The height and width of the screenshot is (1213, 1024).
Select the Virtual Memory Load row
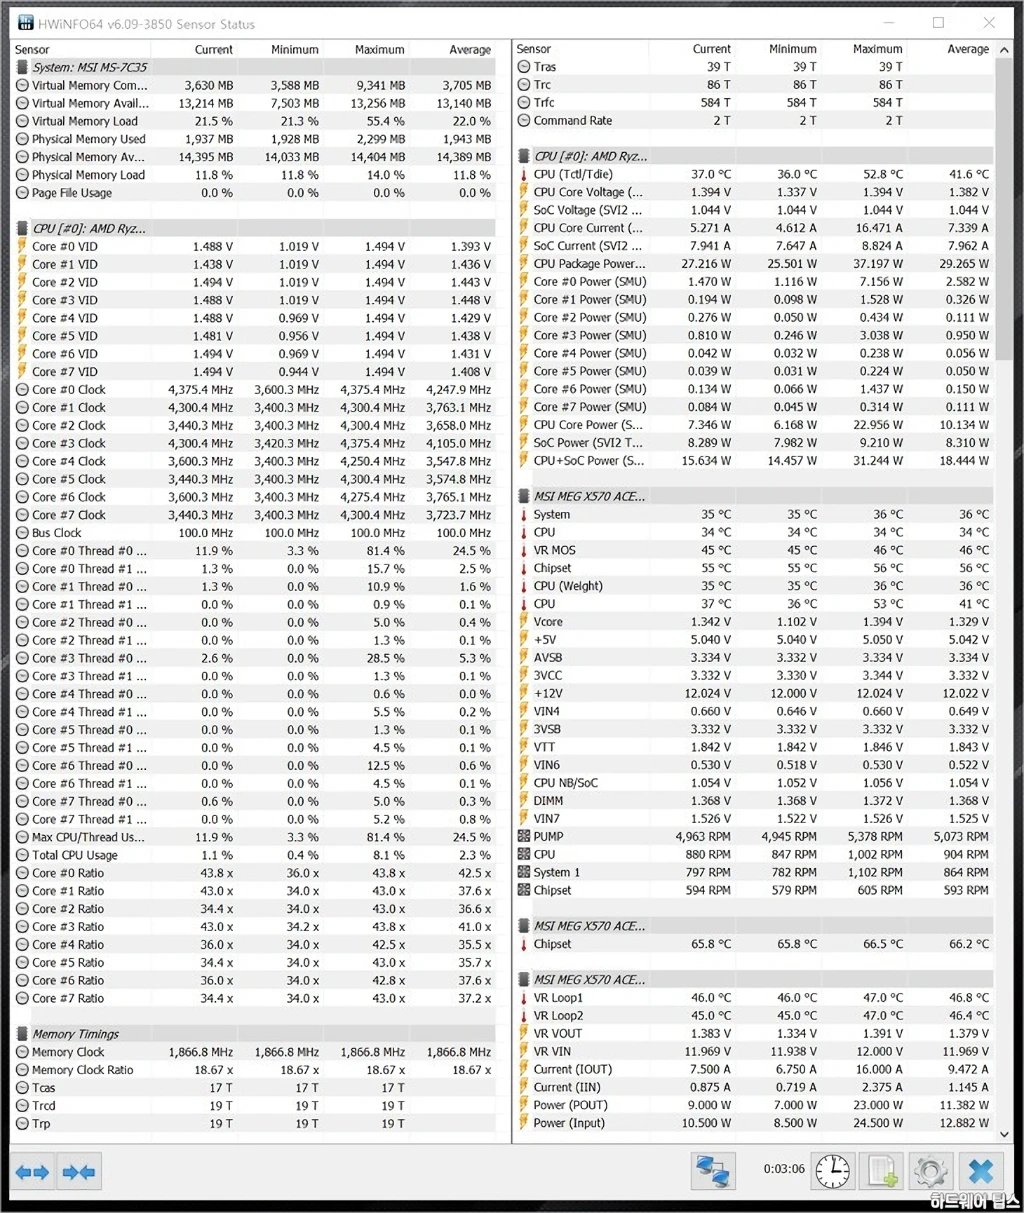[x=255, y=121]
